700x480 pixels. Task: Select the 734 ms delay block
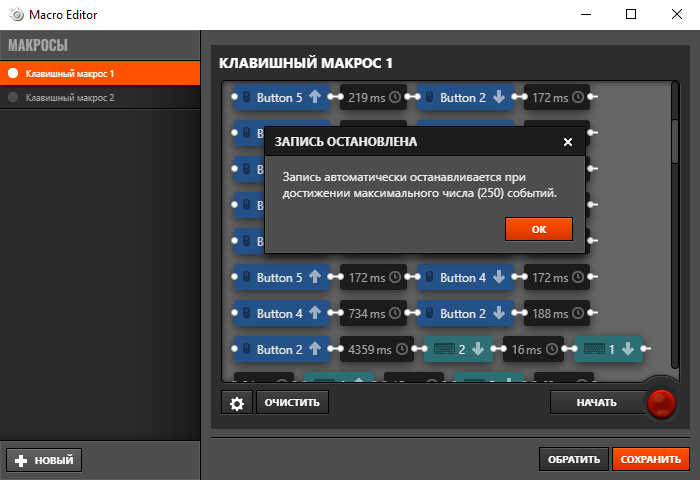pos(374,313)
